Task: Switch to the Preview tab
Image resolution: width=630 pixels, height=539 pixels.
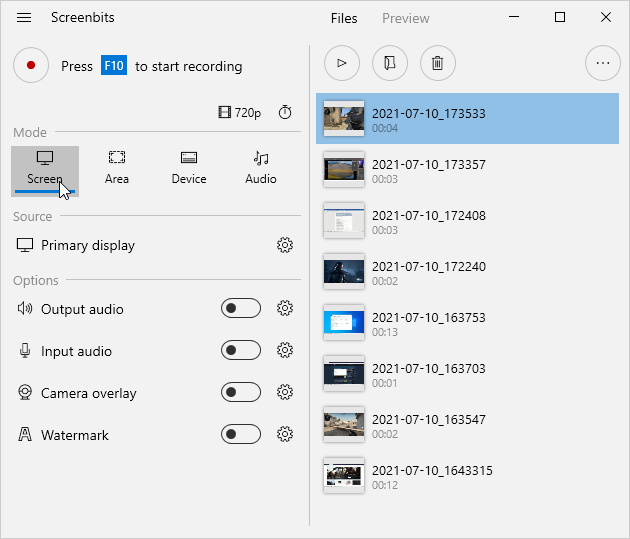Action: [405, 18]
